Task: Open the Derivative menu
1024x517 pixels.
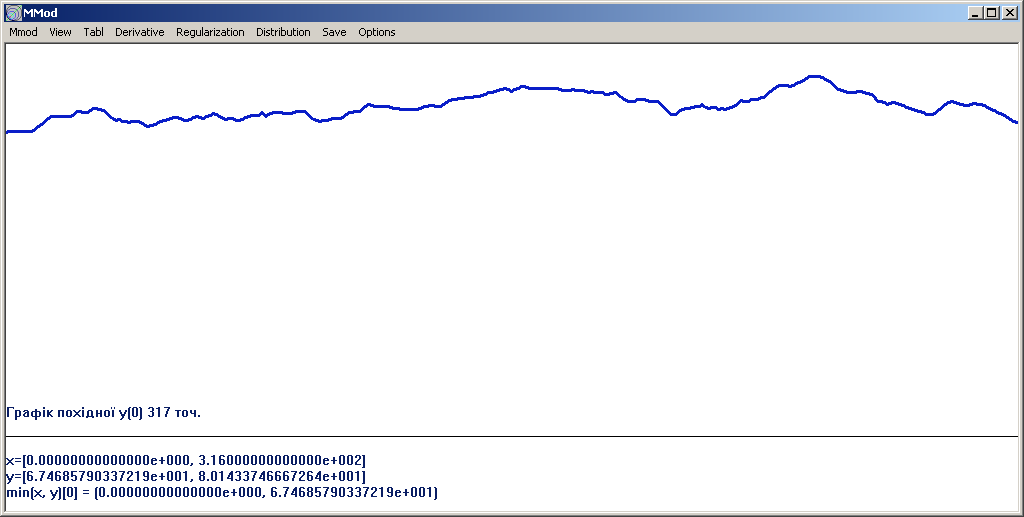Action: 140,32
